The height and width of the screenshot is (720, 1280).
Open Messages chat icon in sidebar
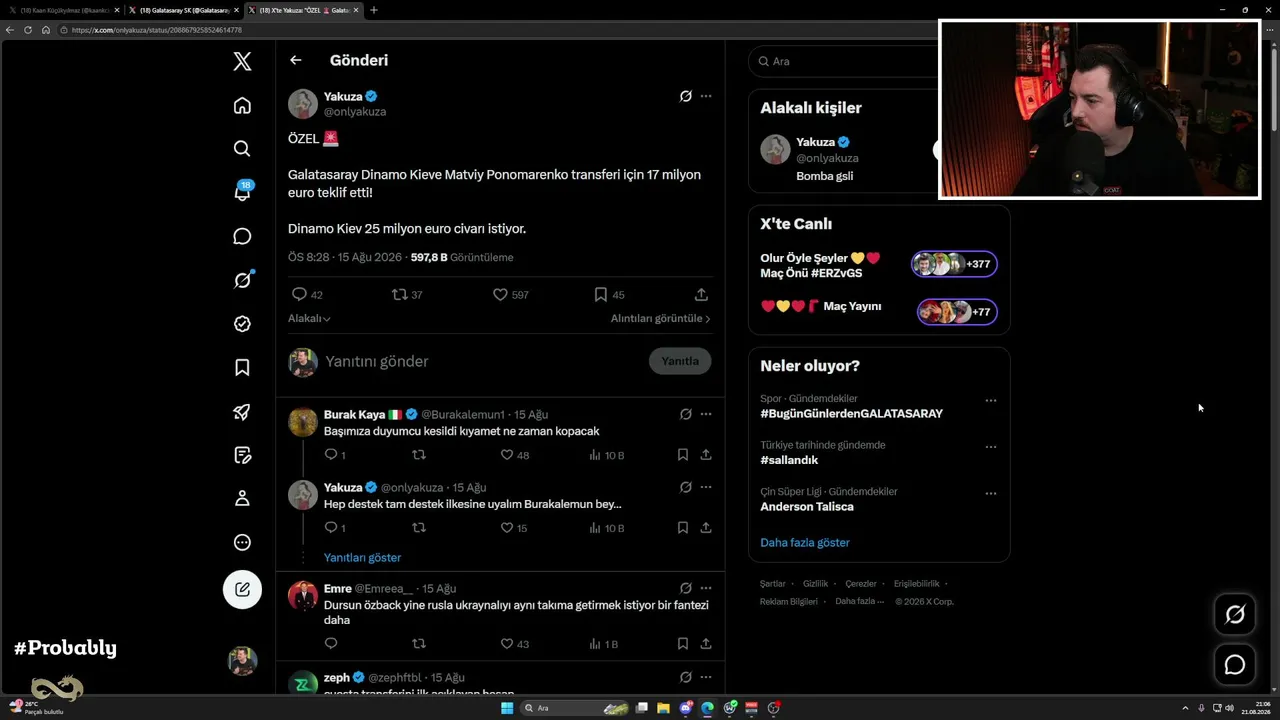[x=242, y=236]
